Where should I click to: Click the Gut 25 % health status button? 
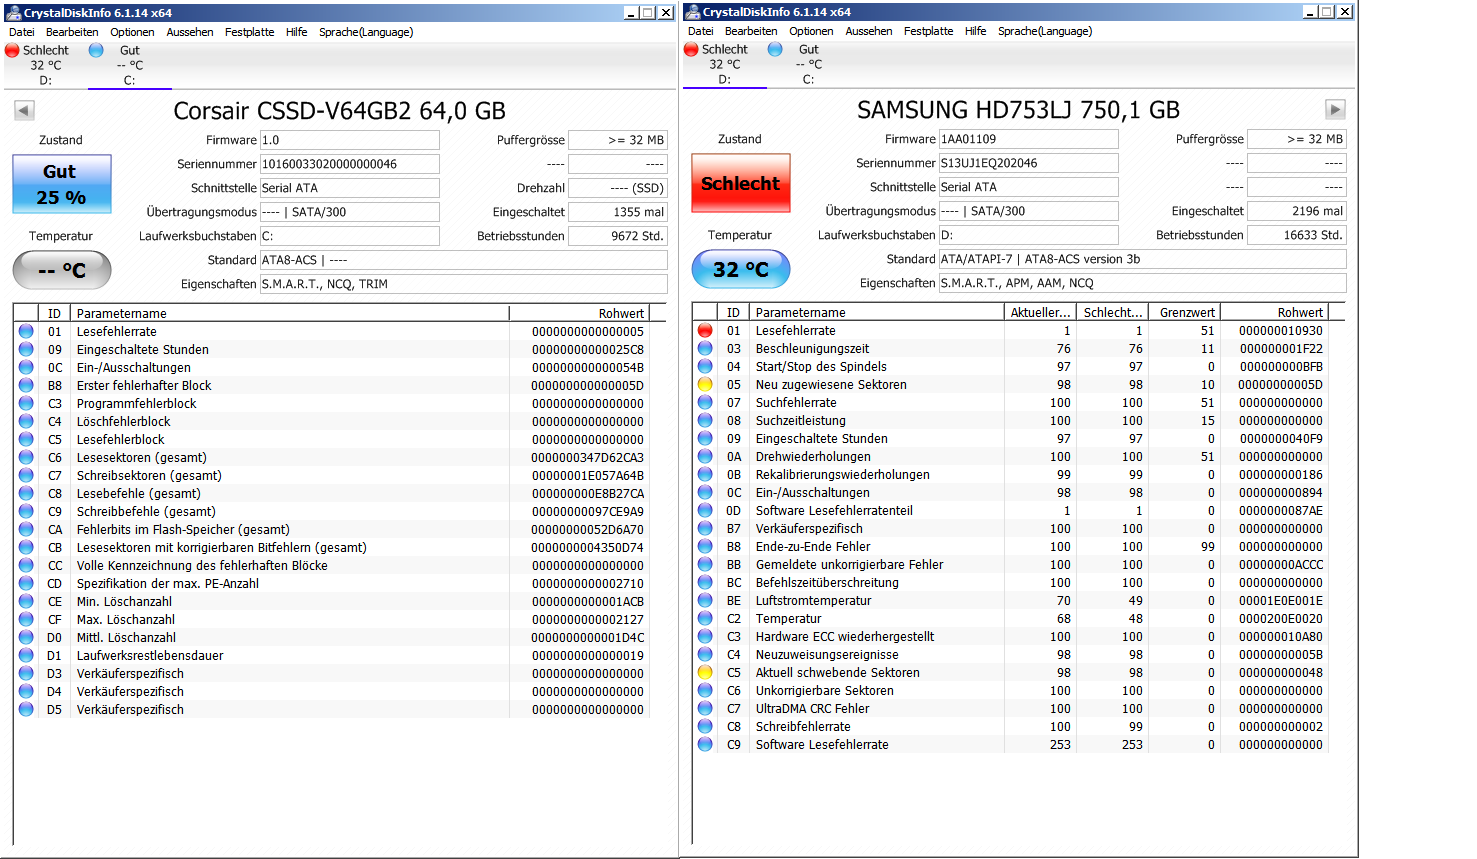(62, 184)
